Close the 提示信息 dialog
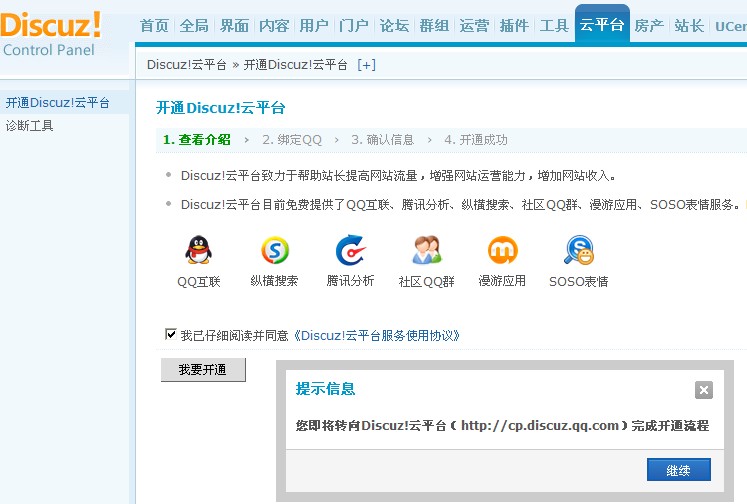The image size is (747, 504). point(704,390)
